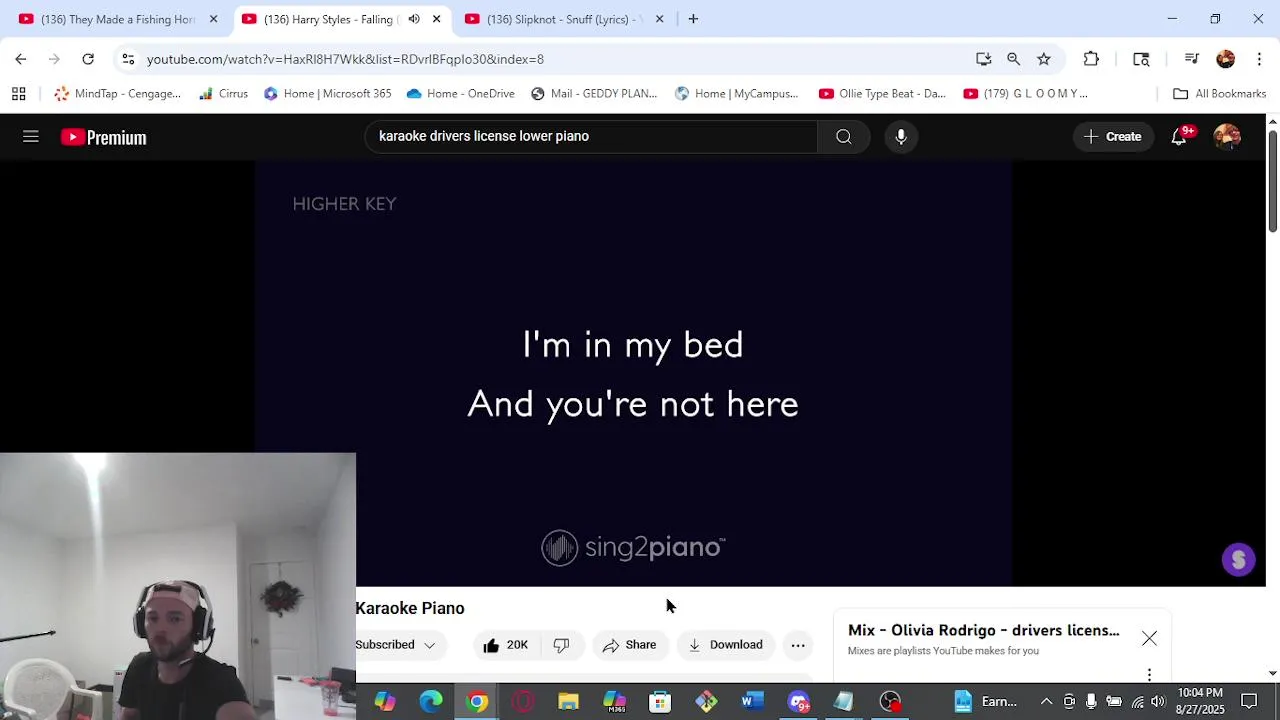Screen dimensions: 1280x720
Task: Focus the YouTube search field
Action: point(592,137)
